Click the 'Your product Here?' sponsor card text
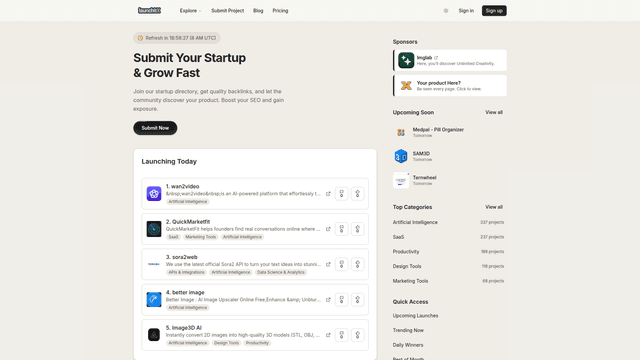The width and height of the screenshot is (640, 360). point(438,83)
